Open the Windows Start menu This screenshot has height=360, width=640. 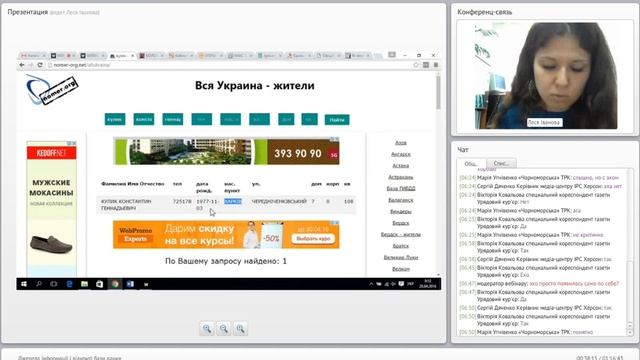pos(24,284)
